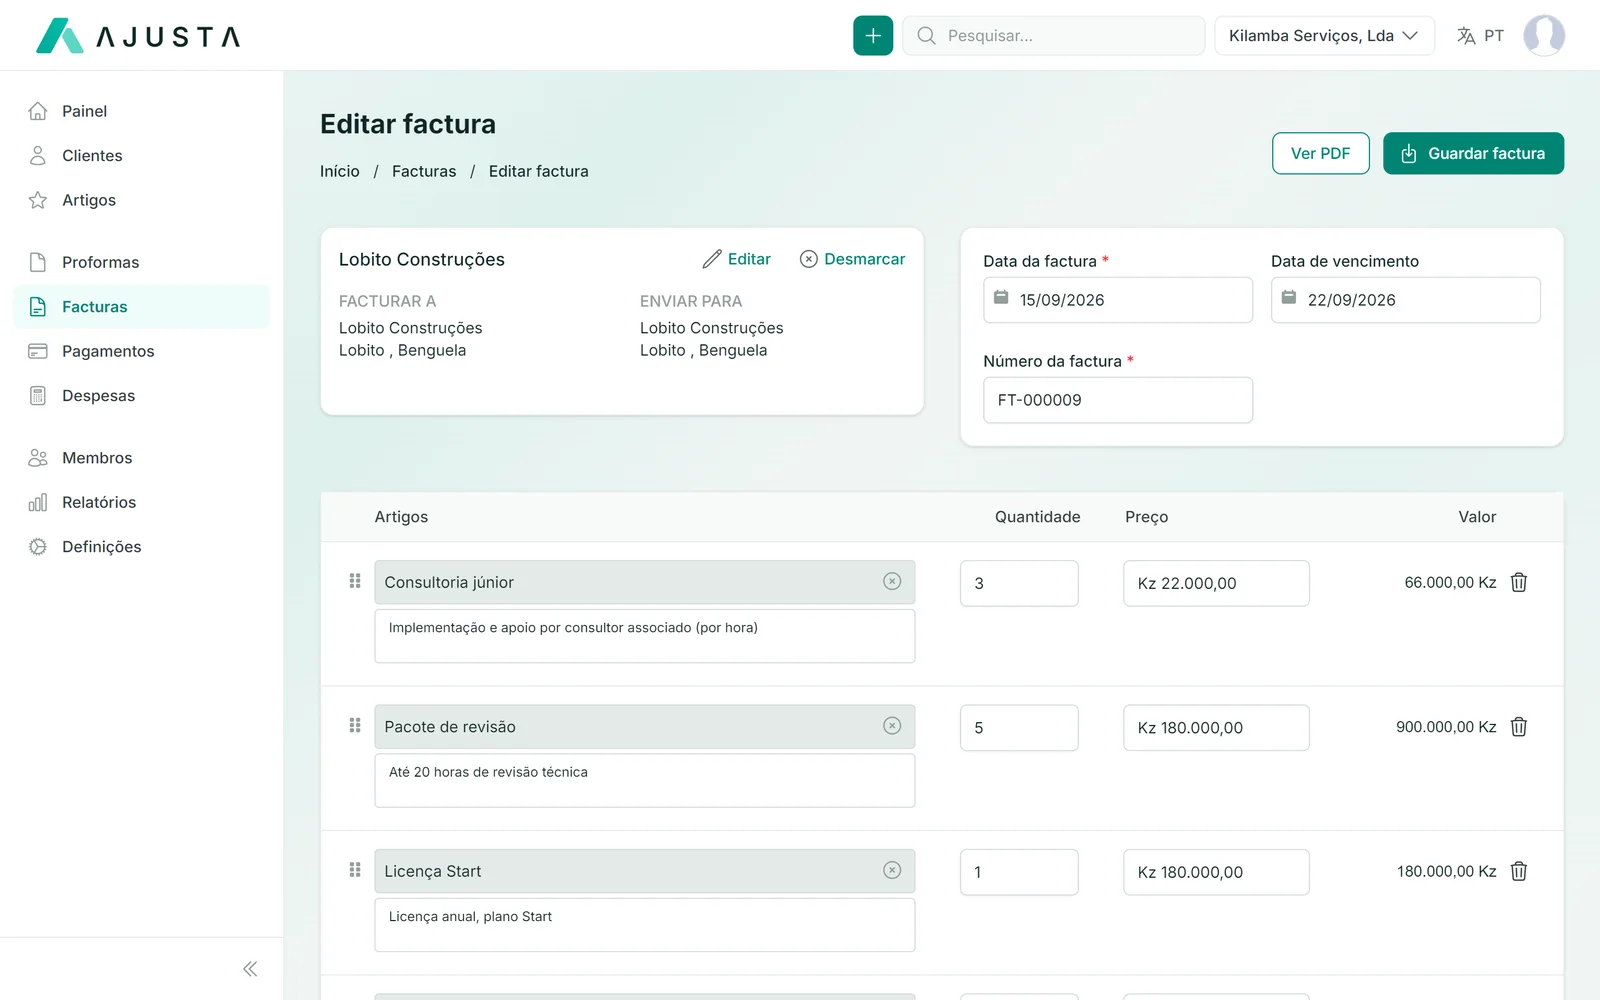
Task: Switch language via the PT translate icon
Action: pyautogui.click(x=1480, y=36)
